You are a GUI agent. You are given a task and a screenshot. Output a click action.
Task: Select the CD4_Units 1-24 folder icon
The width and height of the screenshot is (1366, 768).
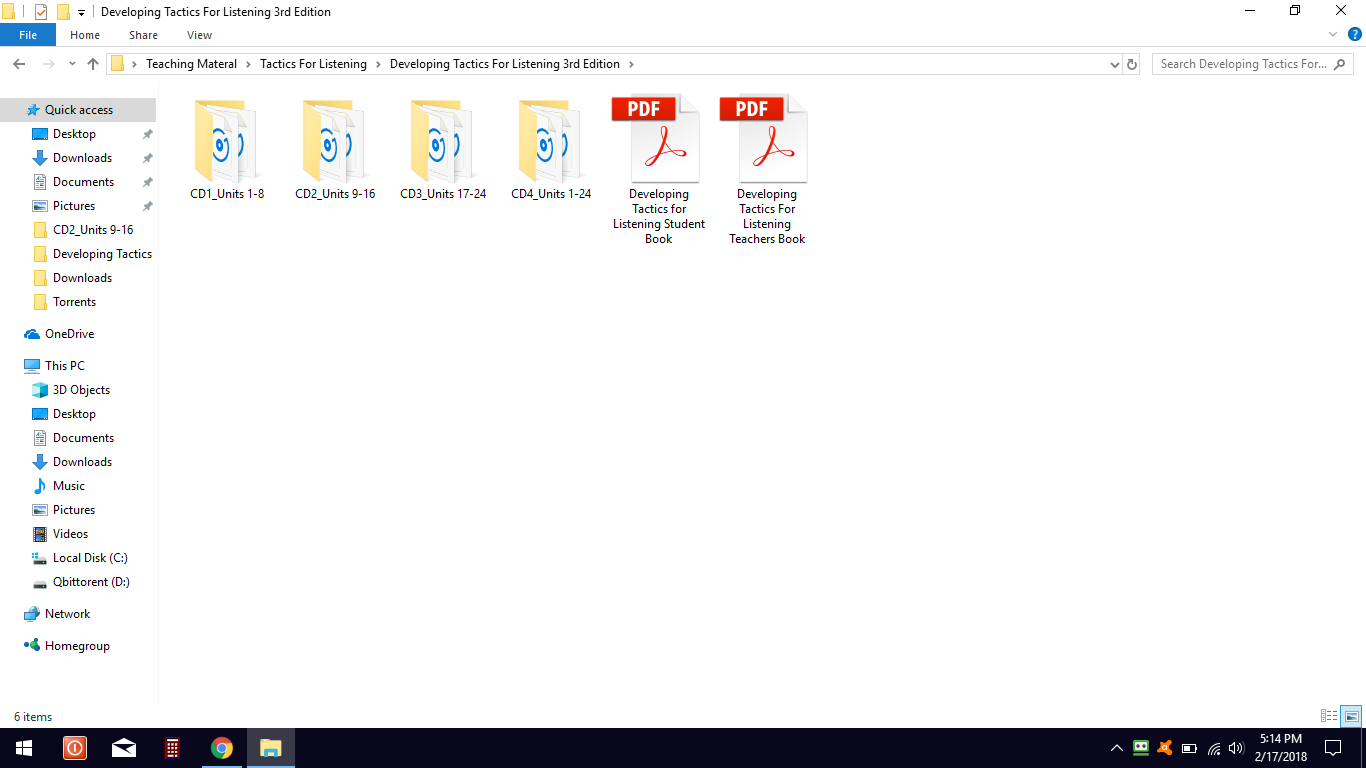pyautogui.click(x=550, y=140)
